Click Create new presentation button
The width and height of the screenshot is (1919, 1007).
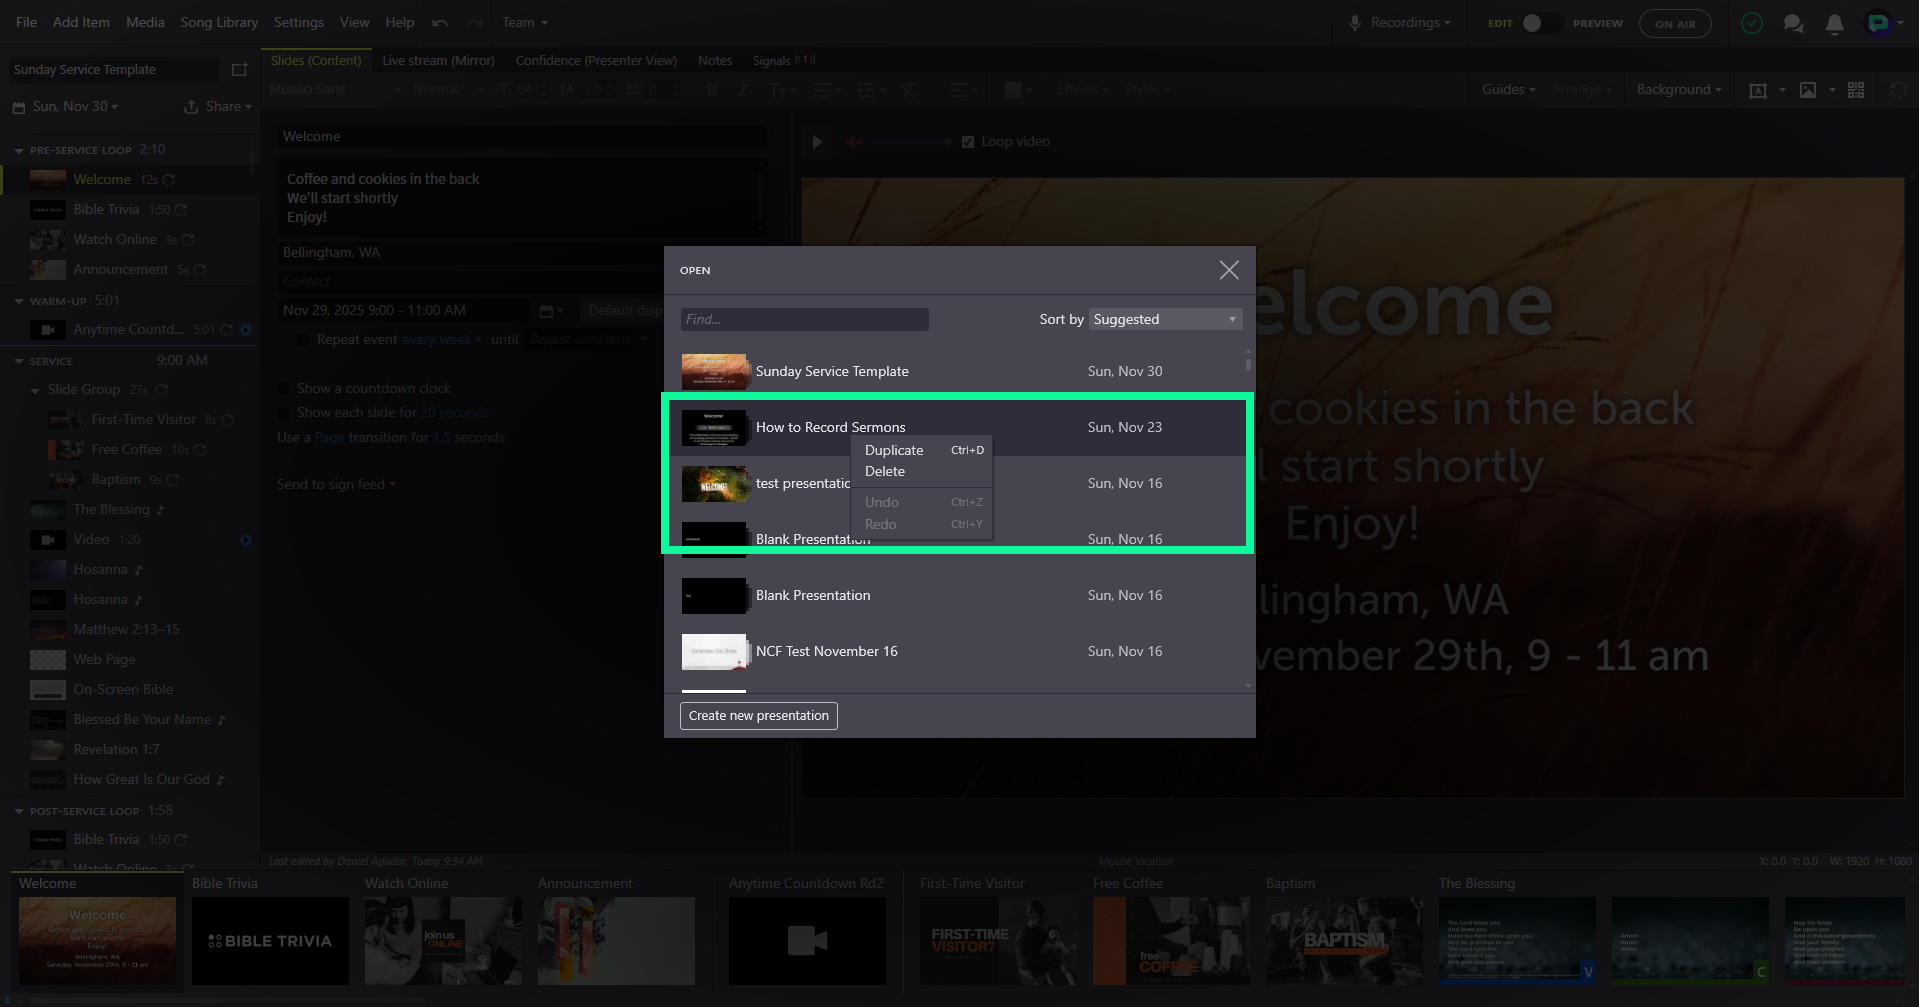pyautogui.click(x=759, y=716)
